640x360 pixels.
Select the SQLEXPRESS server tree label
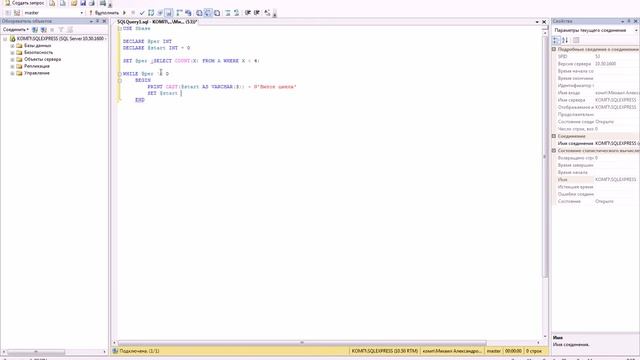pyautogui.click(x=61, y=39)
